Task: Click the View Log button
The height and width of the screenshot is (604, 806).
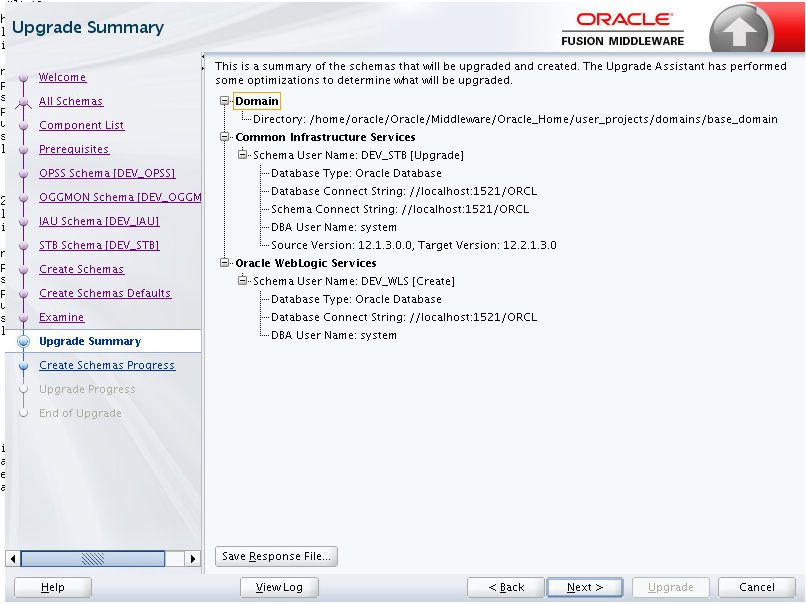Action: 279,587
